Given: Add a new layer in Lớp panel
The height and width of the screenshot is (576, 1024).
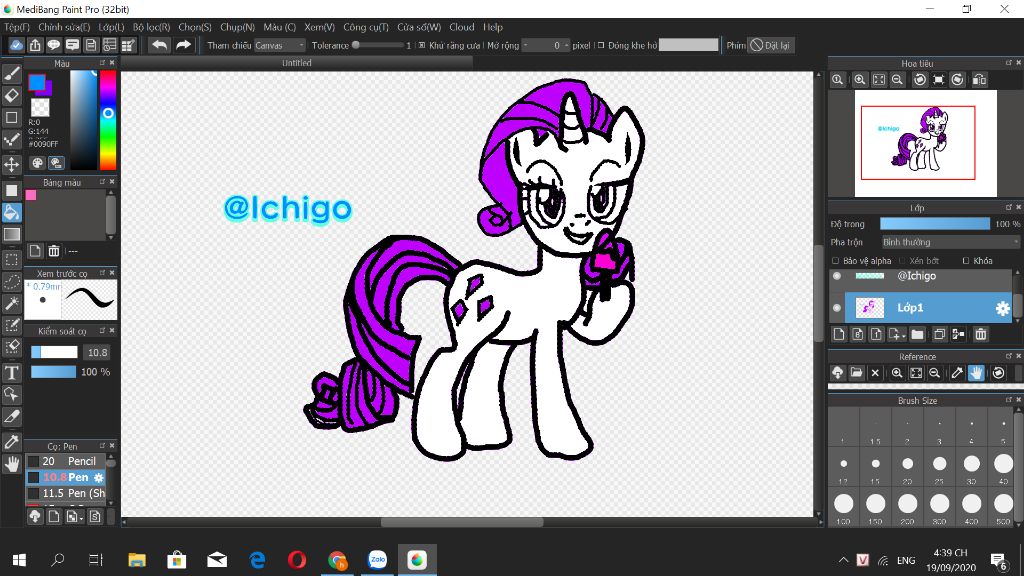Looking at the screenshot, I should coord(839,334).
